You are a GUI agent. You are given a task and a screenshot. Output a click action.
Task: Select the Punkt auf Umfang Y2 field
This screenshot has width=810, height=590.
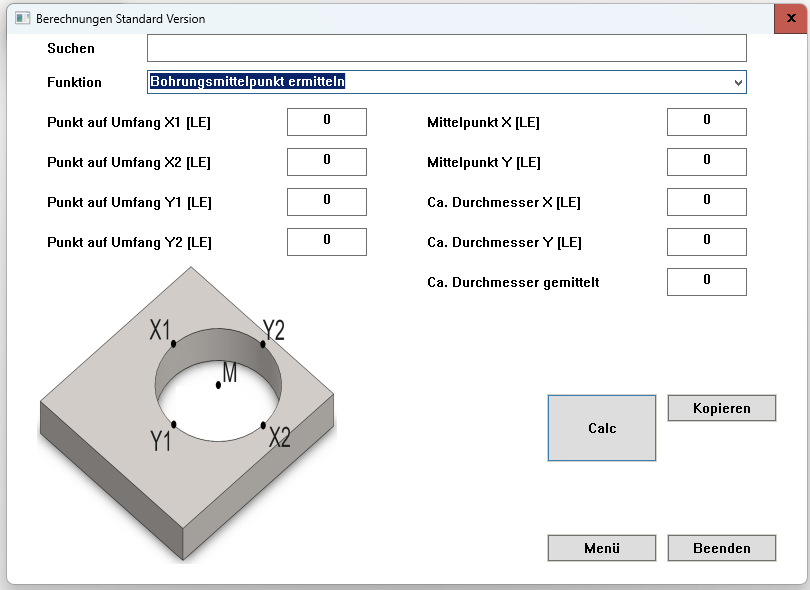326,242
